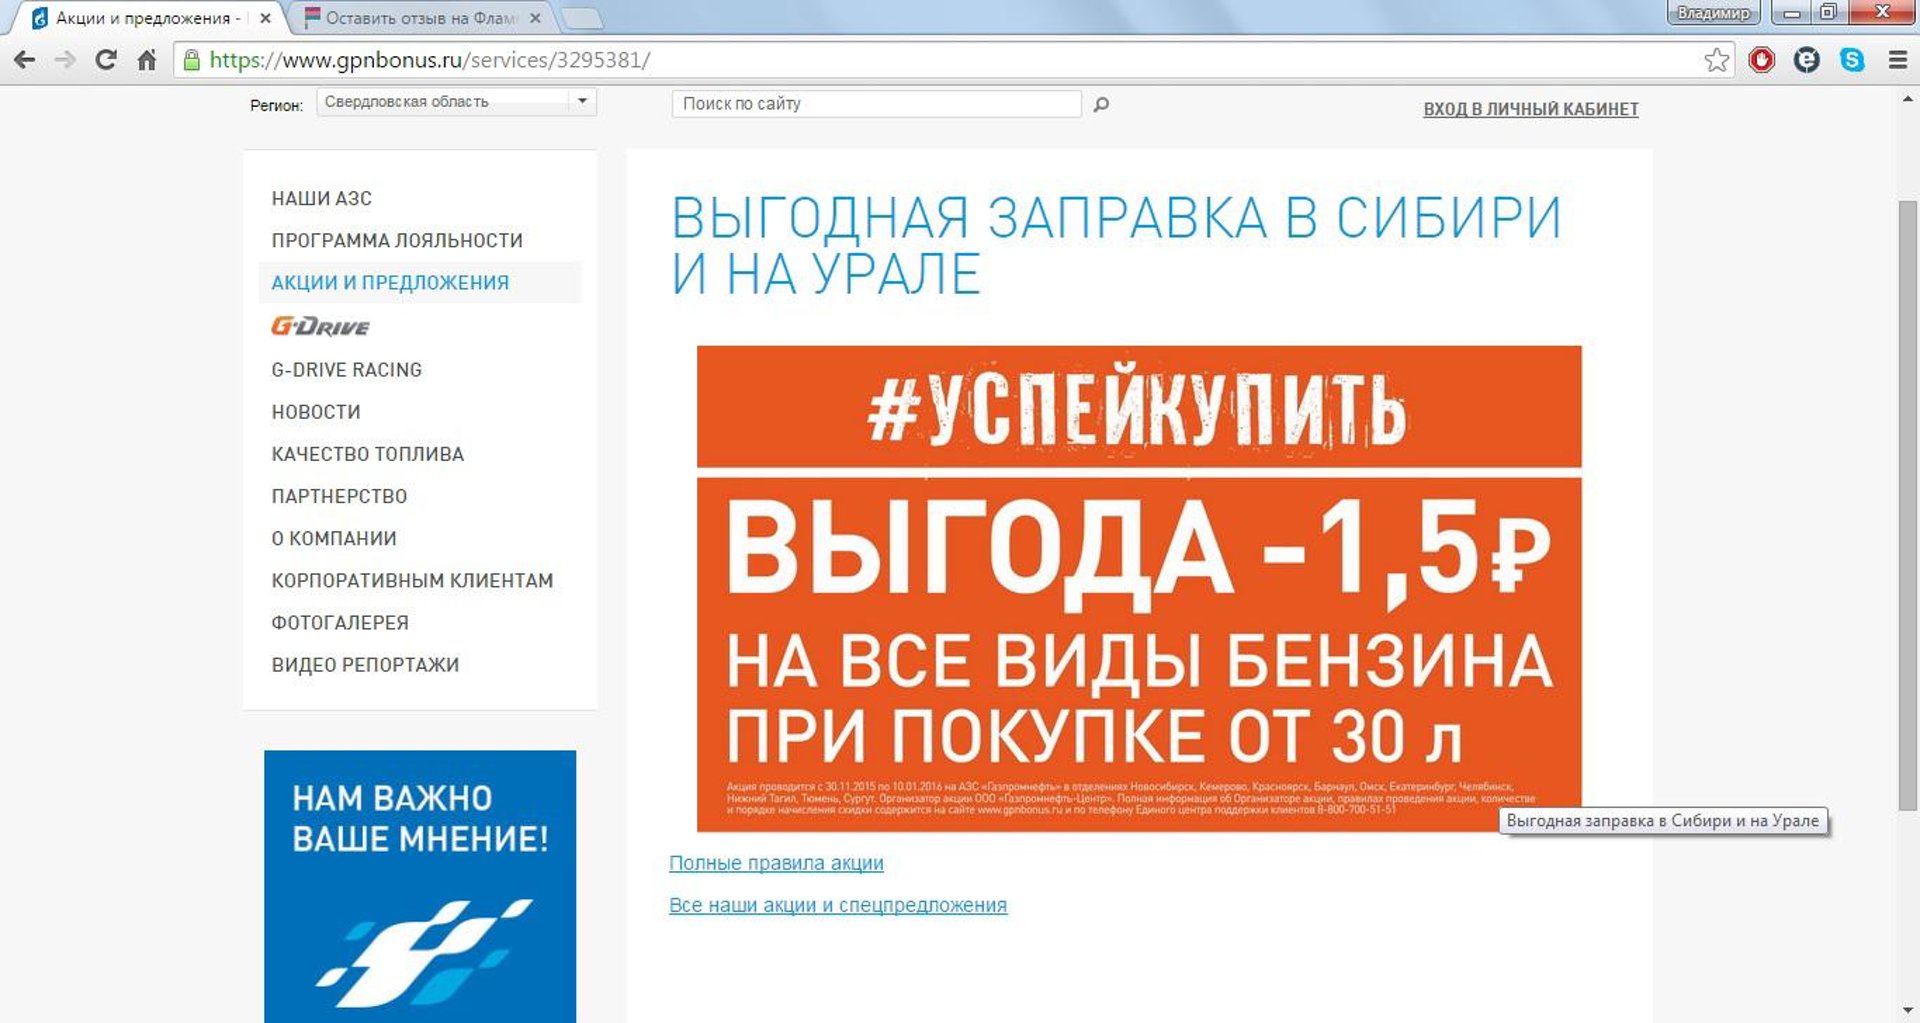Click the Поиск по сайту input field
1920x1023 pixels.
pos(876,104)
